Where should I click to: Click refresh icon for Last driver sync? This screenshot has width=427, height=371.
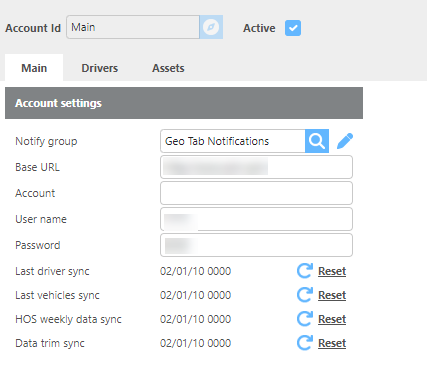click(x=305, y=271)
